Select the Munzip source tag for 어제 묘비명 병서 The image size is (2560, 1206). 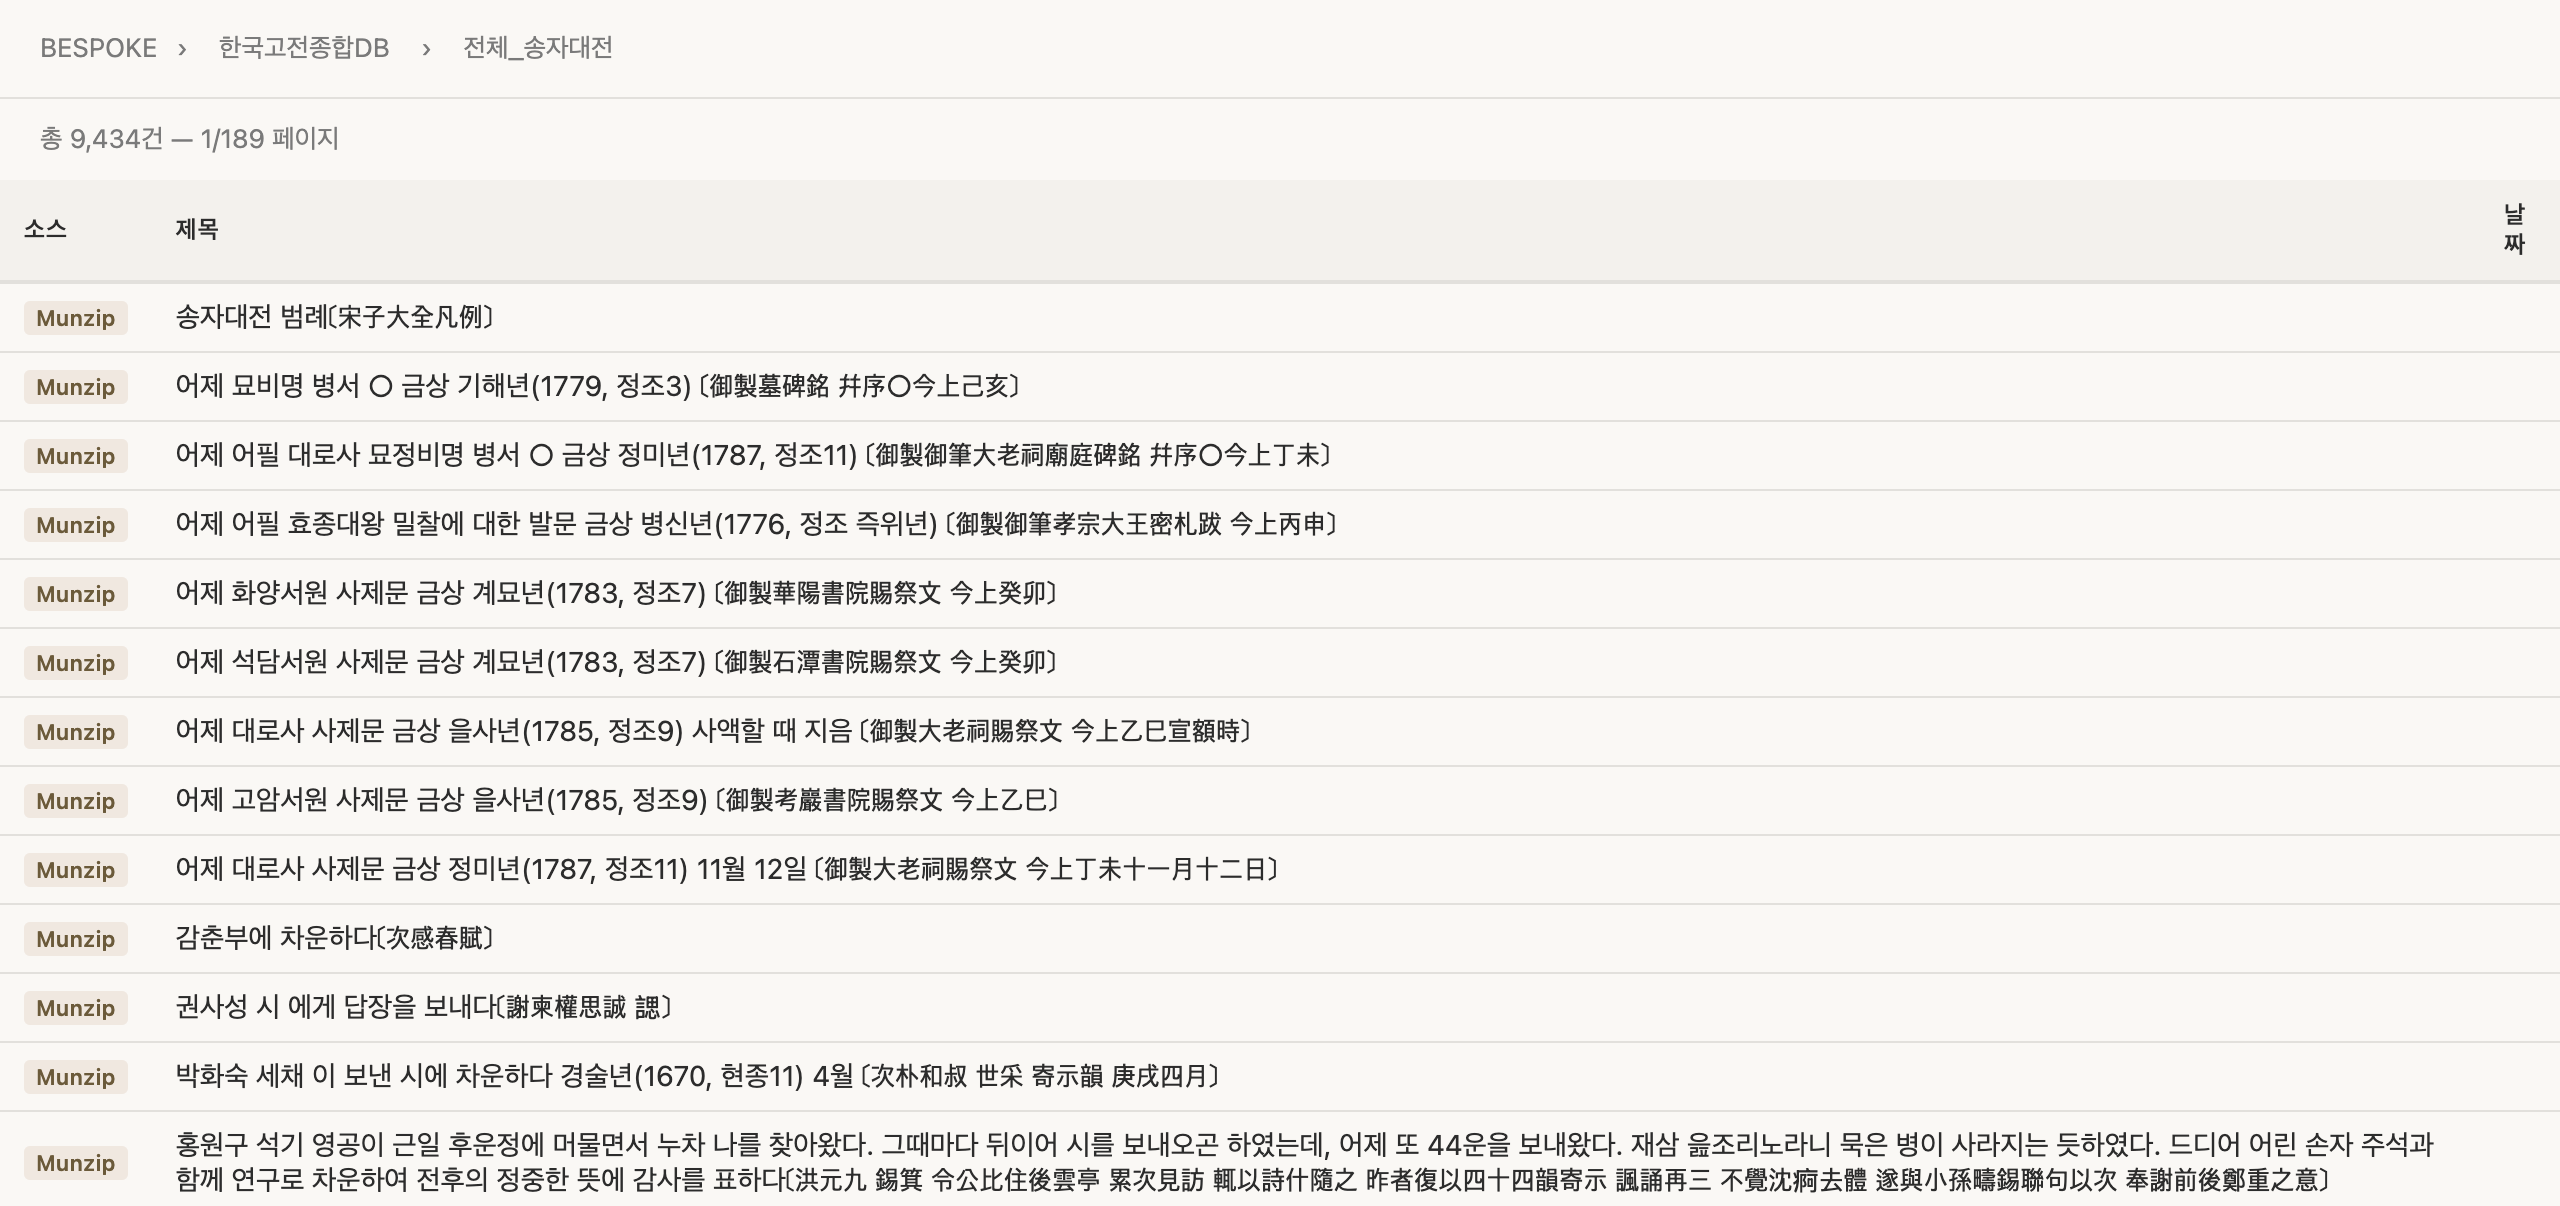[x=74, y=387]
